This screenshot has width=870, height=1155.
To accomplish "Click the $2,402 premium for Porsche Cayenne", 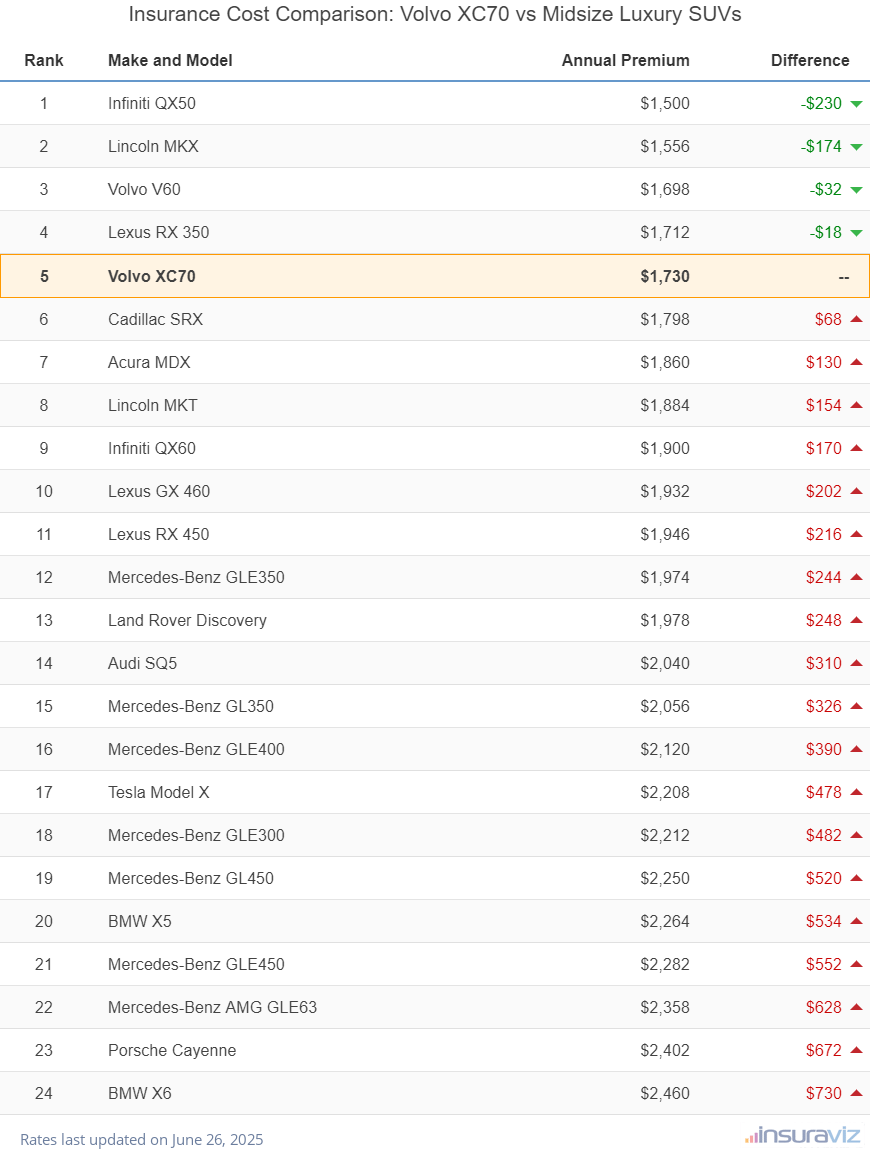I will 665,1050.
